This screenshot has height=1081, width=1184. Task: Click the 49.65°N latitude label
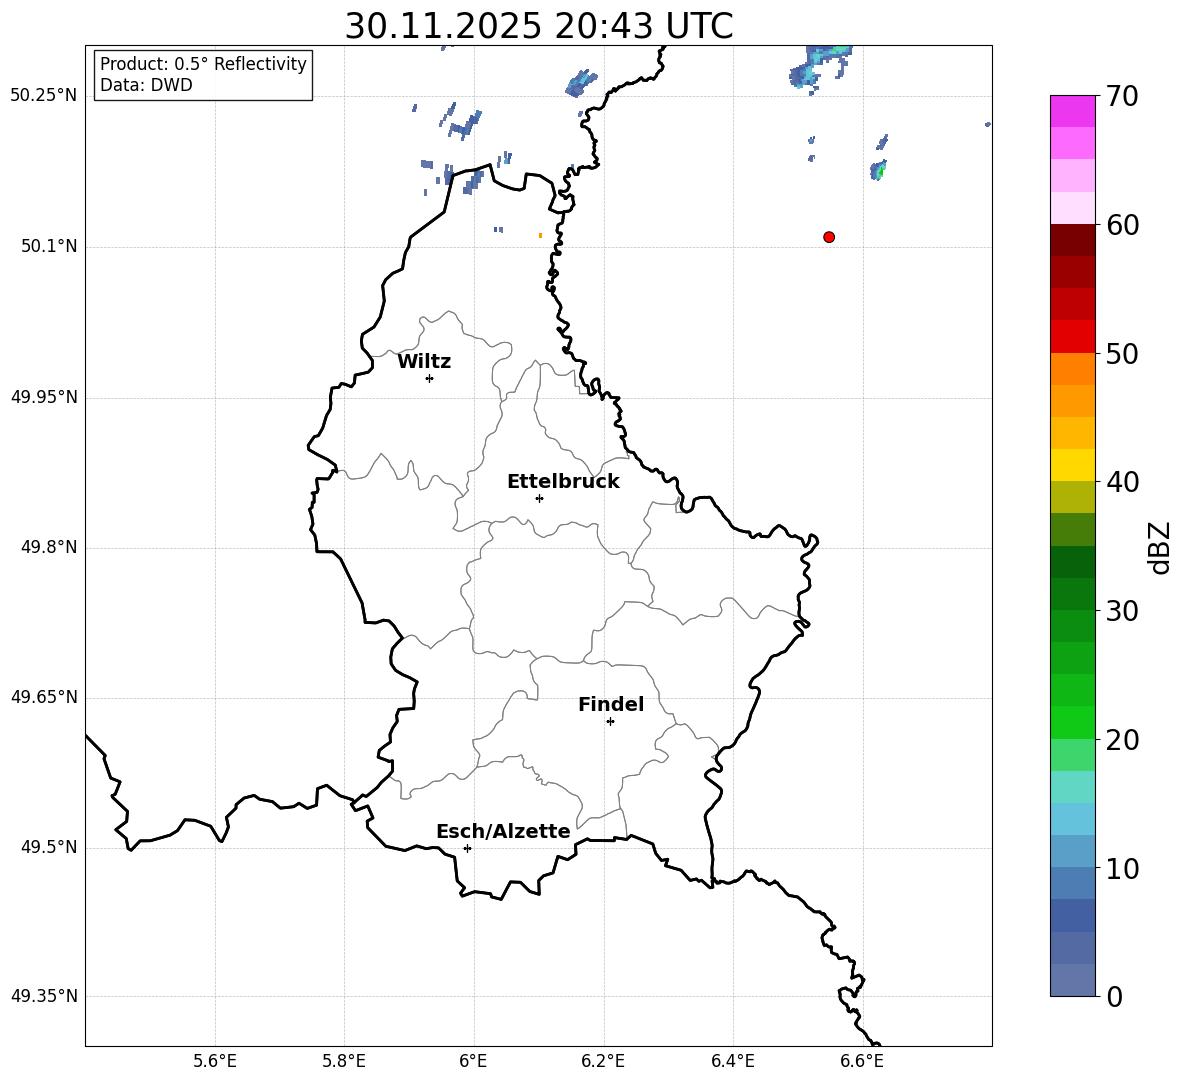point(44,697)
